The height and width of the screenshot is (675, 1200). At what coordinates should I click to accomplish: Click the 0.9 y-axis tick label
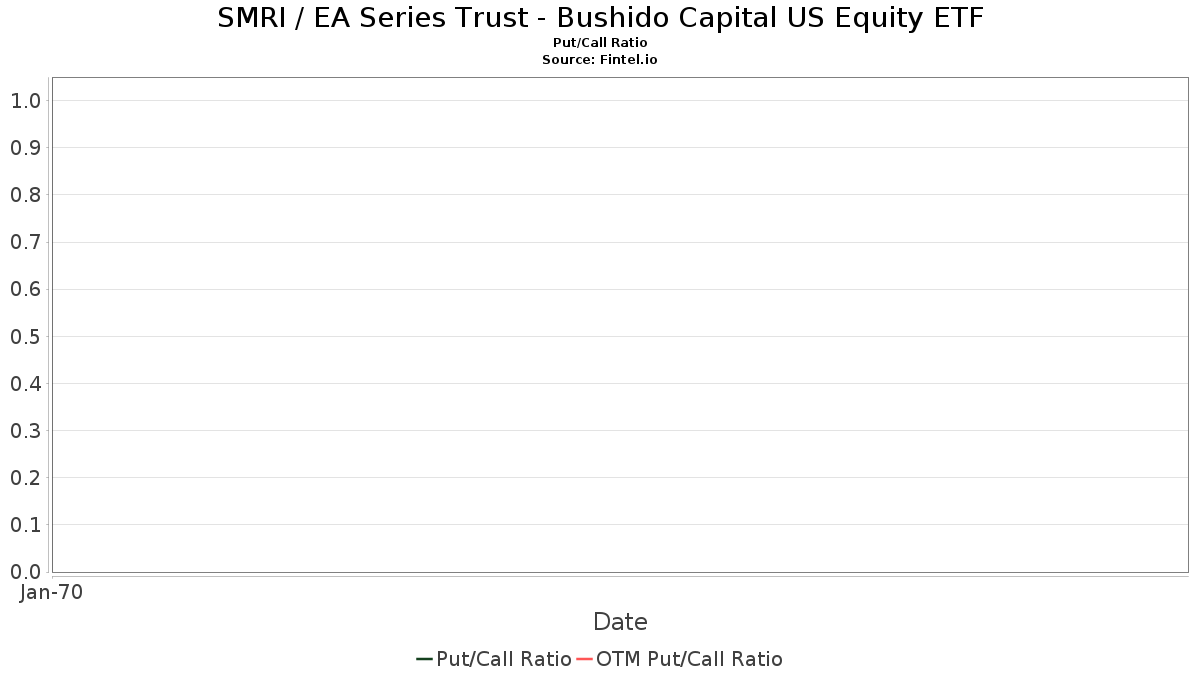point(26,147)
